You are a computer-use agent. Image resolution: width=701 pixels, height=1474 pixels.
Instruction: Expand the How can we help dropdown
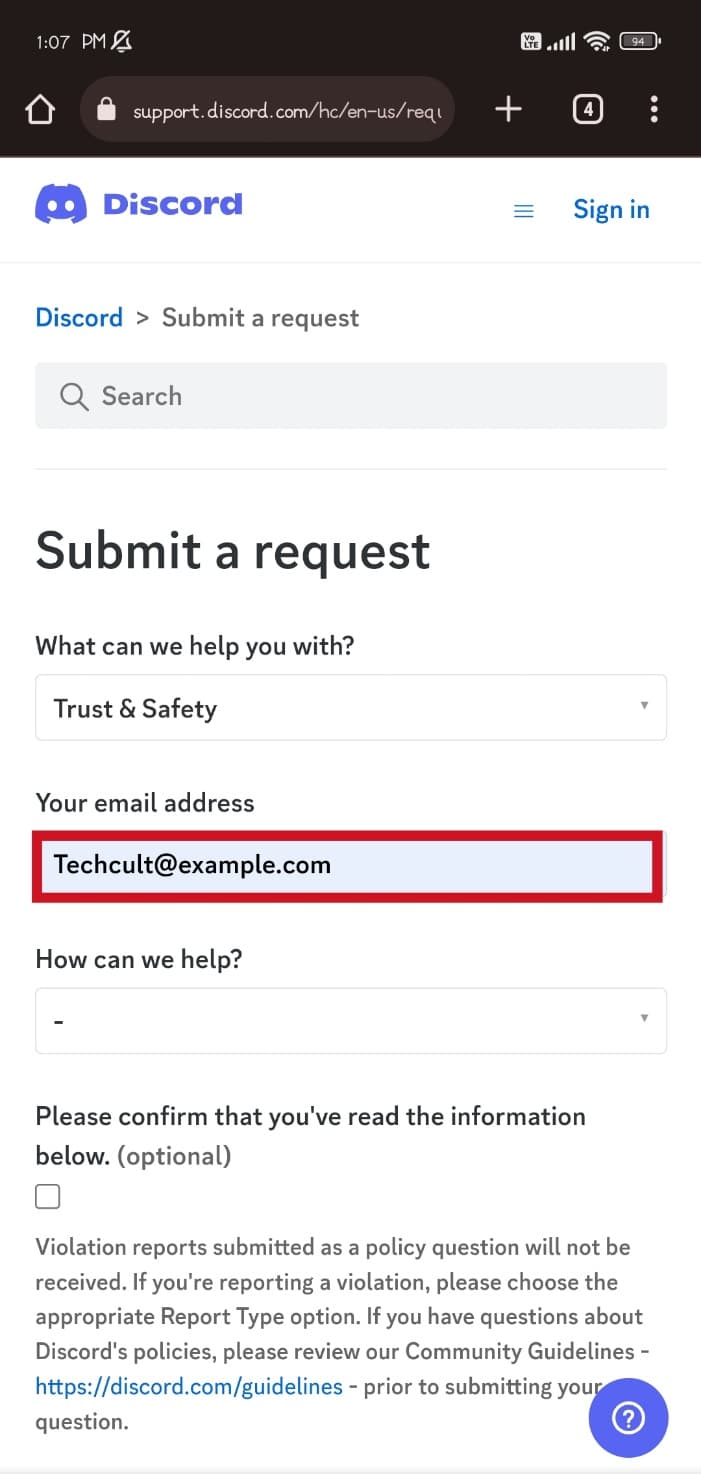click(351, 1020)
